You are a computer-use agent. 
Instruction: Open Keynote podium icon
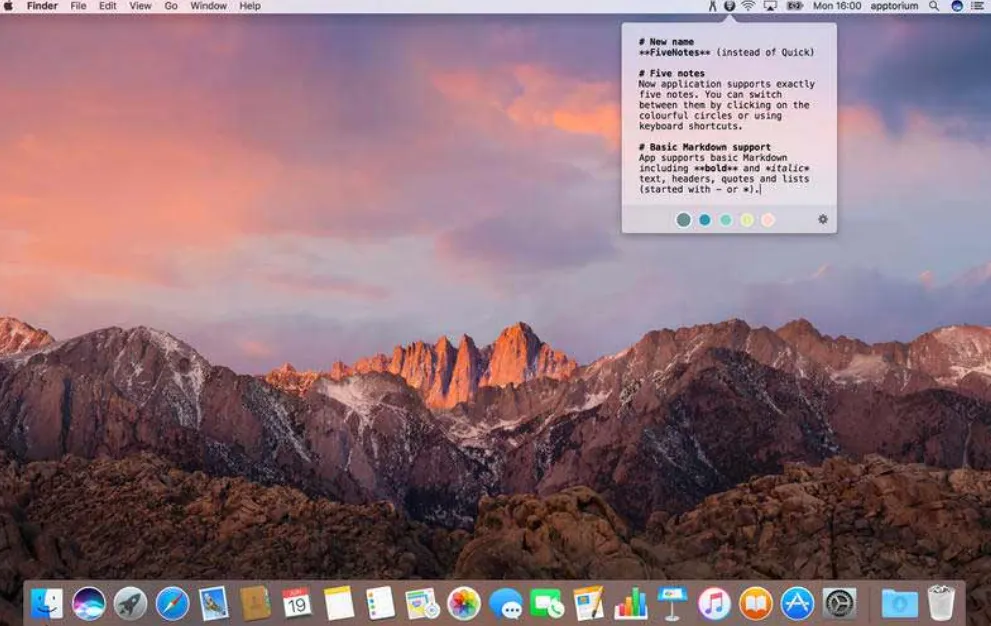(x=672, y=603)
